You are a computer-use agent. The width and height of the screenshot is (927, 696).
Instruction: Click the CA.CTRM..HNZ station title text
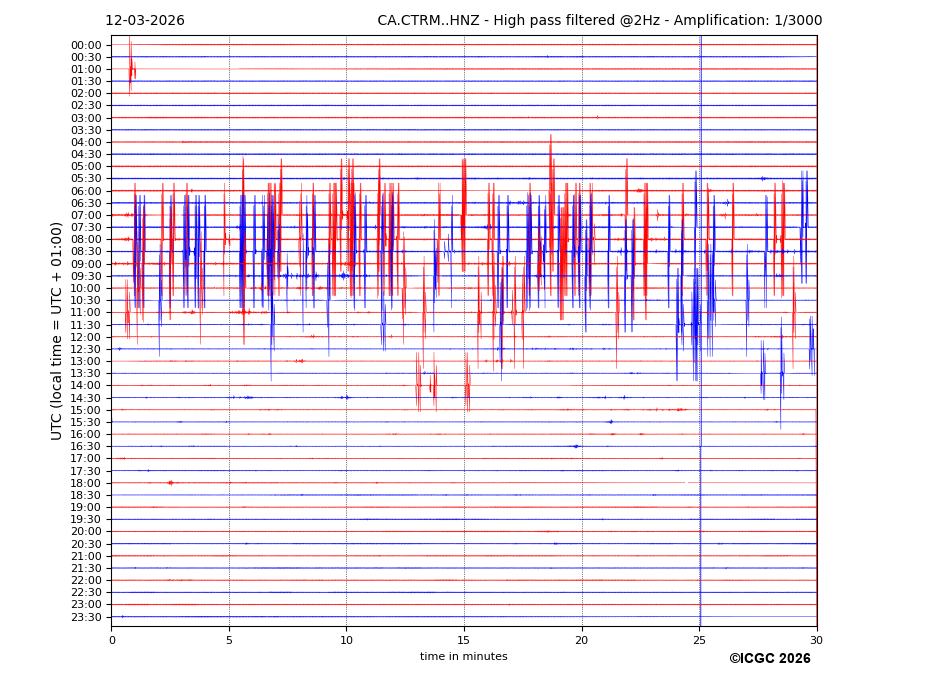click(x=599, y=21)
